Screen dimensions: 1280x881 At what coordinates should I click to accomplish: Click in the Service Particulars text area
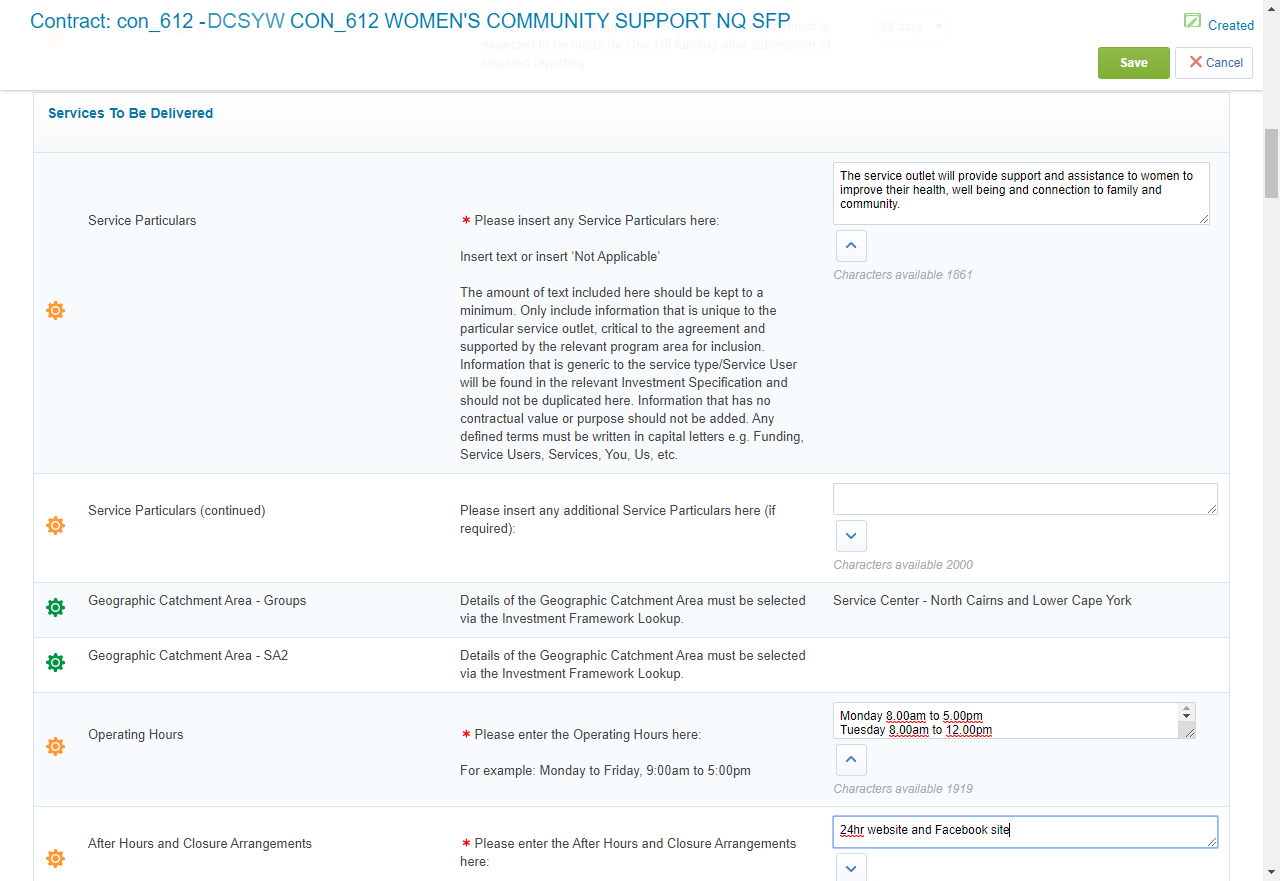[1020, 193]
